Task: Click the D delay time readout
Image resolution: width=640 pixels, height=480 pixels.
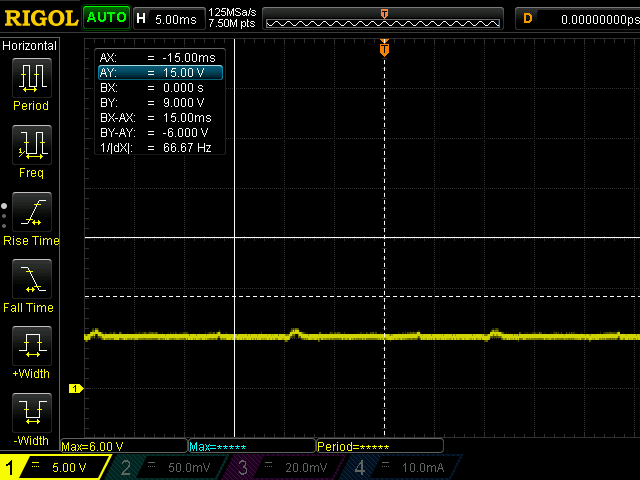Action: [577, 18]
